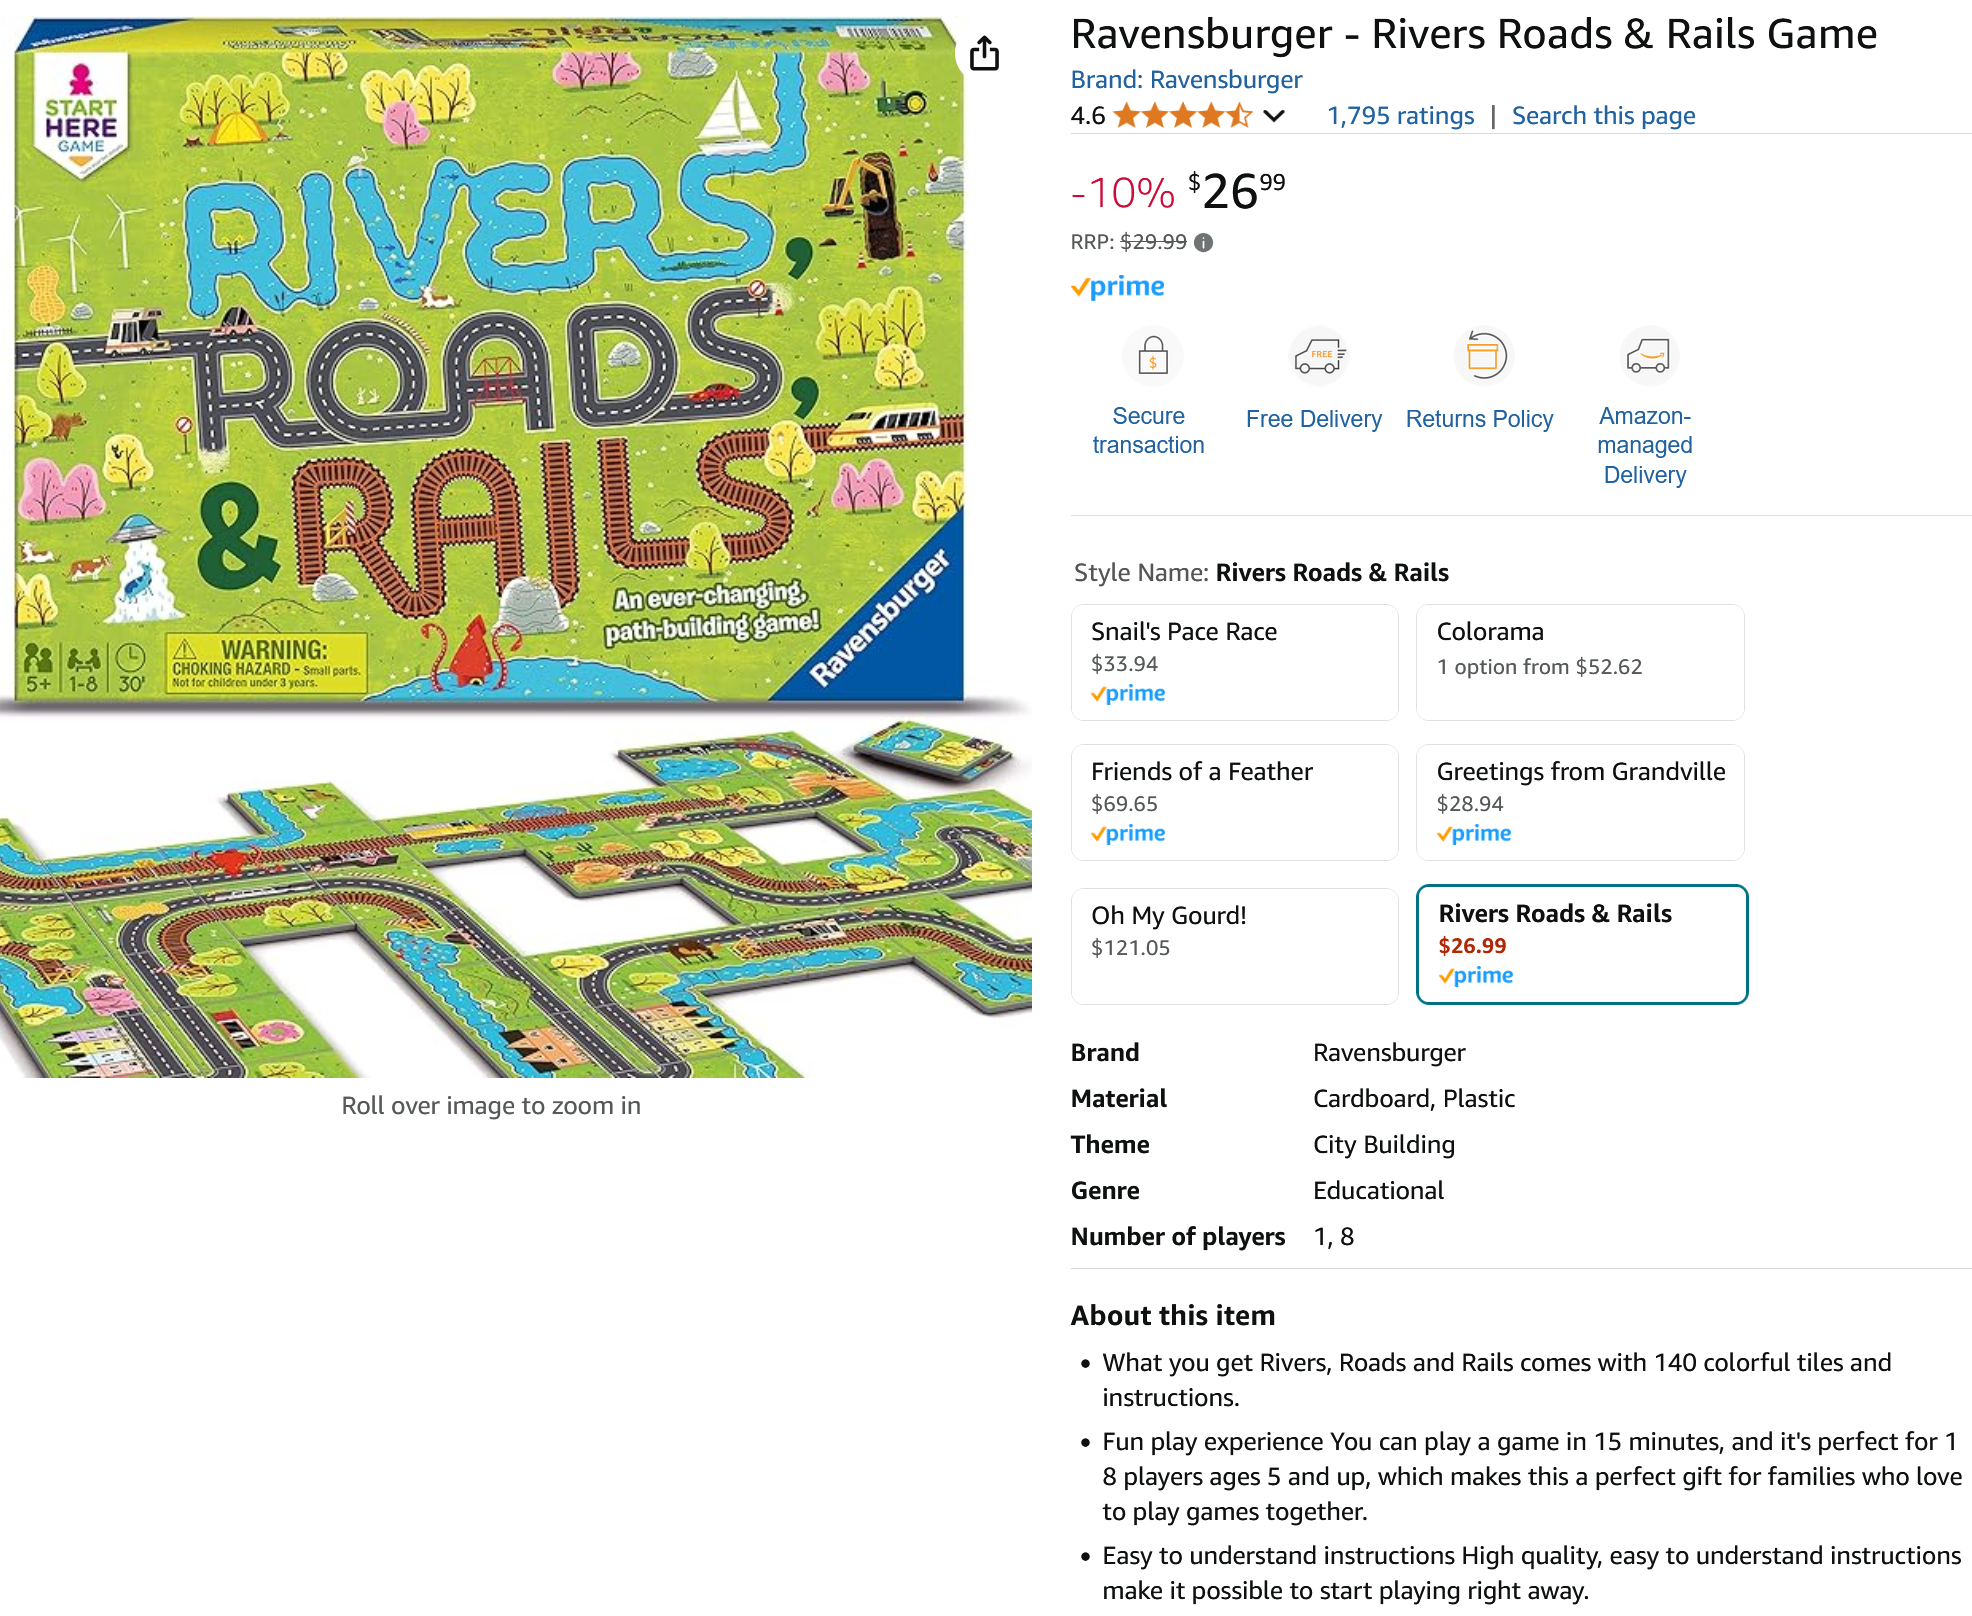Click the star rating icons
Screen dimensions: 1972x1616
(1183, 116)
